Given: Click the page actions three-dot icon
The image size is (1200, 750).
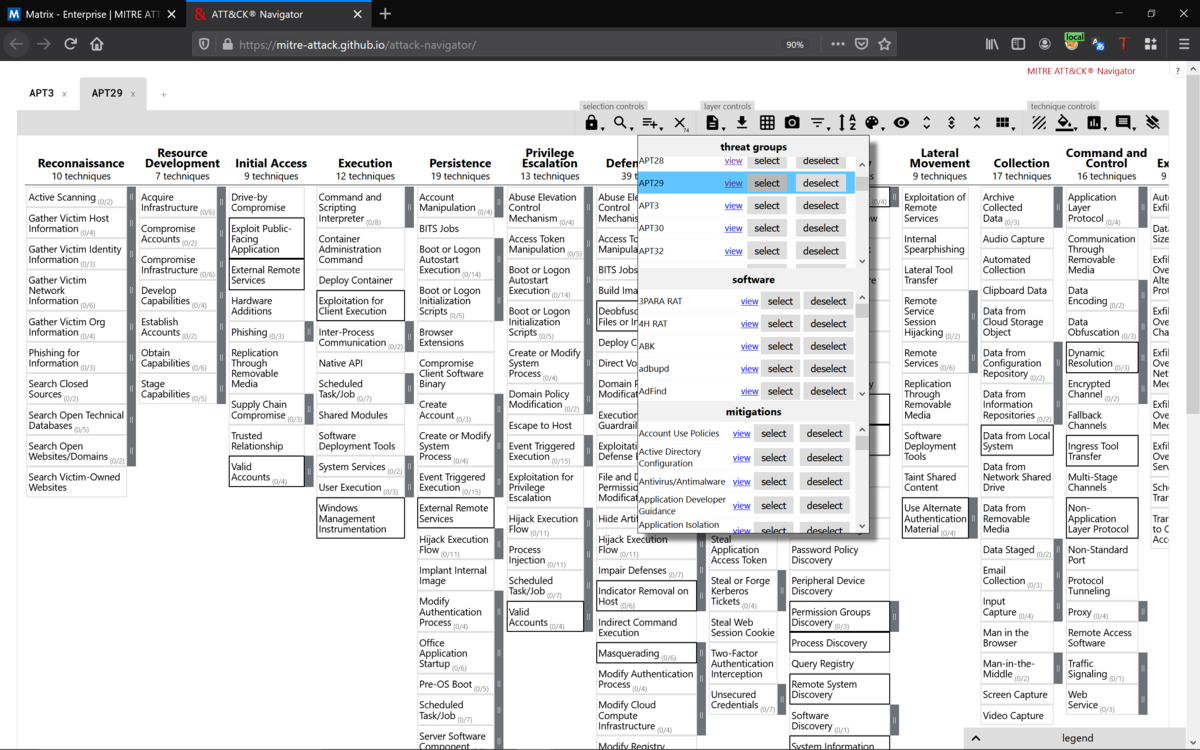Looking at the screenshot, I should [x=838, y=44].
